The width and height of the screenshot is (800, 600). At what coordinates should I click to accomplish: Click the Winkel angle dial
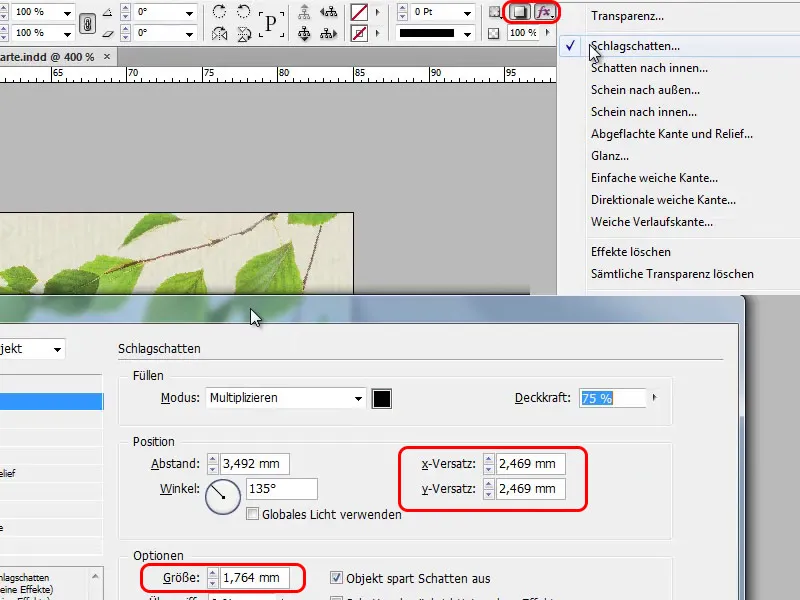(x=223, y=496)
